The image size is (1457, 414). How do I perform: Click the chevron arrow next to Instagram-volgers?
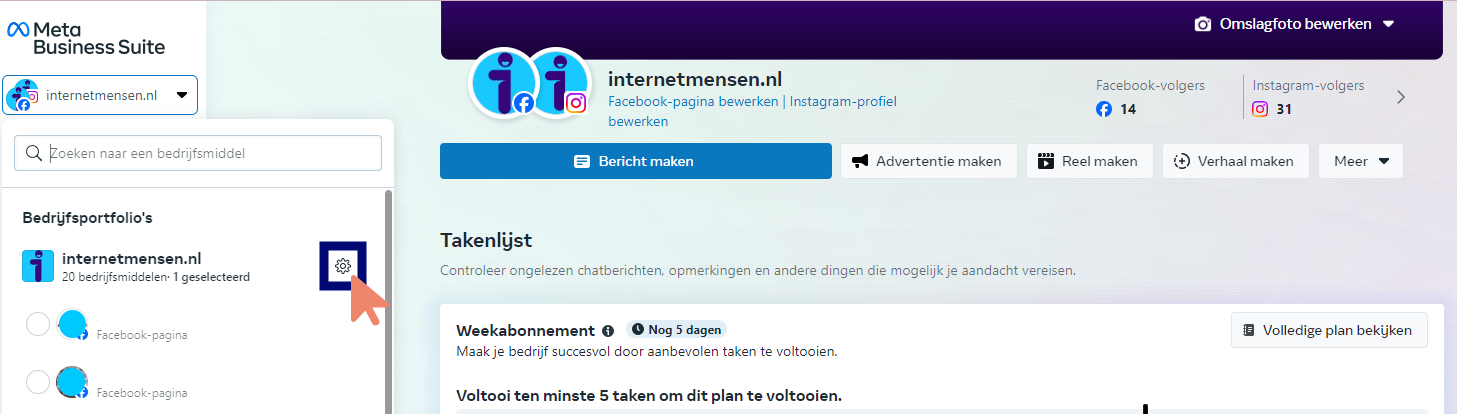[1401, 97]
